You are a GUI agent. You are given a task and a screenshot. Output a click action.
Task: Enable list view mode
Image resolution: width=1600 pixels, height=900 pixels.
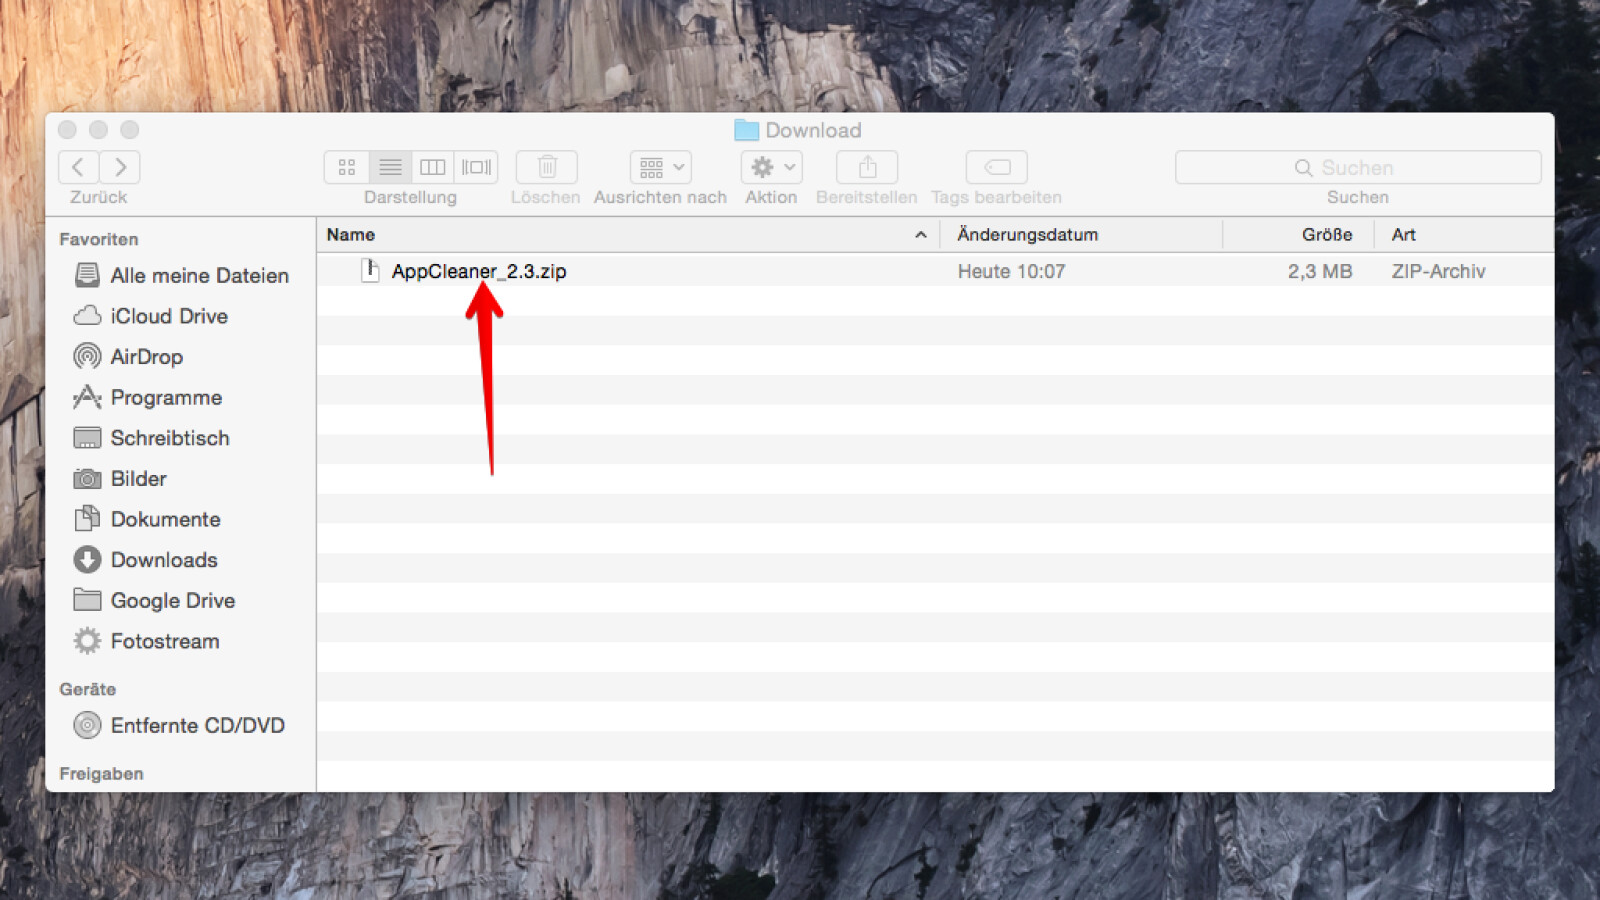(390, 167)
